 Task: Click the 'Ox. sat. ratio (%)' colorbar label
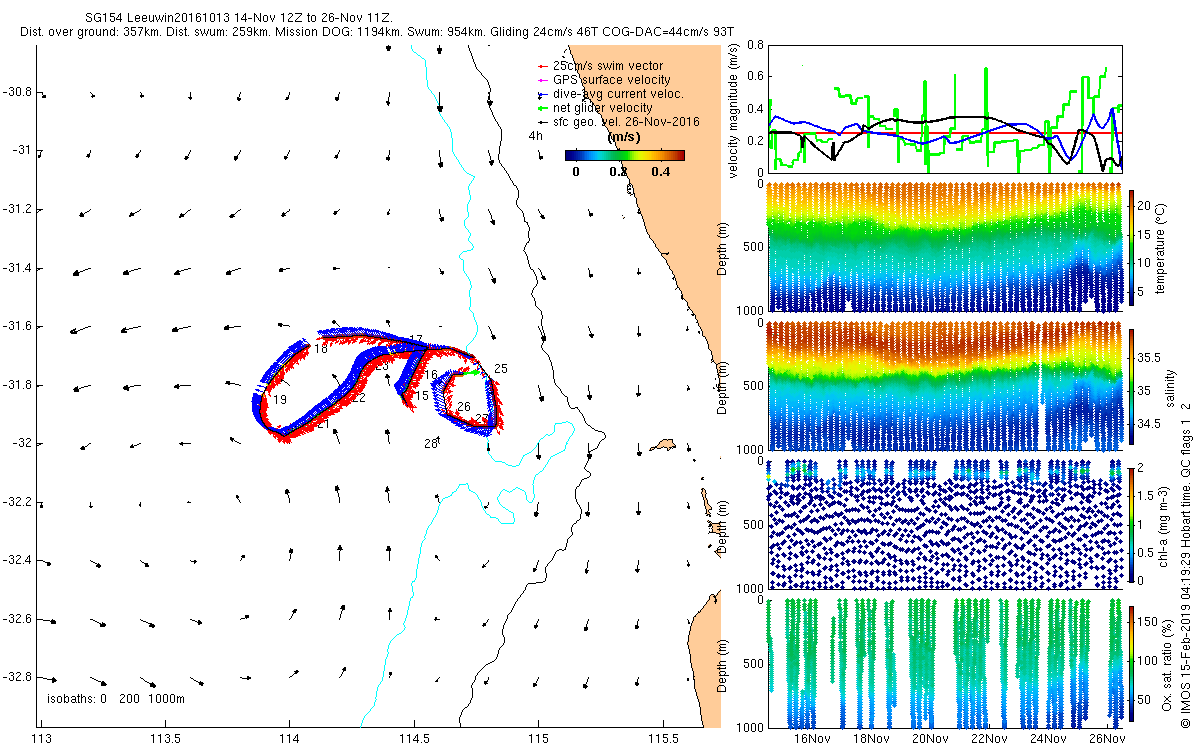tap(1169, 664)
